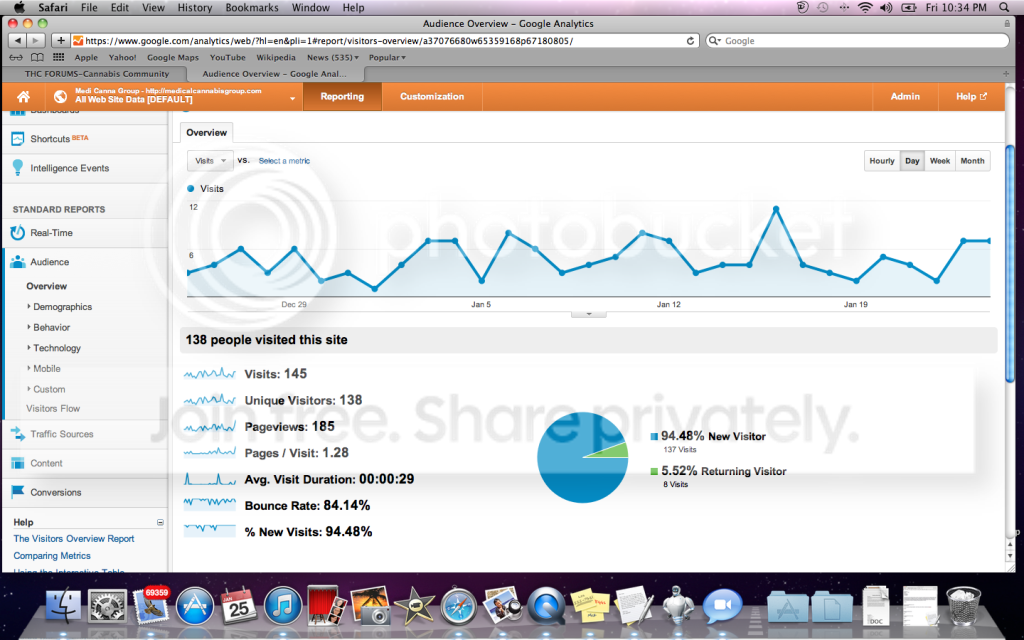Open Photo Booth in the Dock
The width and height of the screenshot is (1024, 640).
[x=327, y=605]
